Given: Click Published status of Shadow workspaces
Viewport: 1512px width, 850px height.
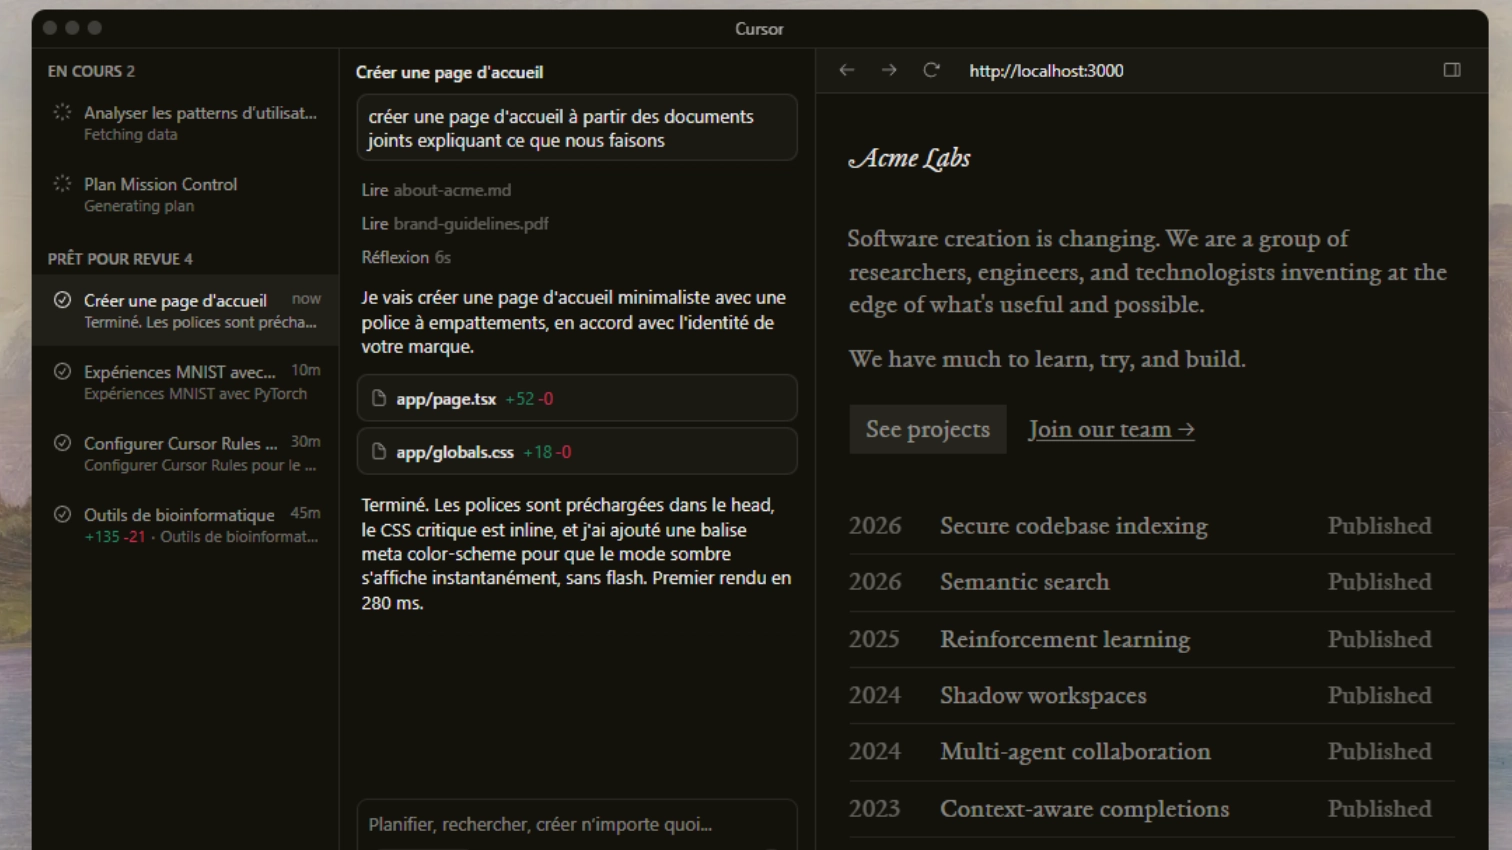Looking at the screenshot, I should click(x=1379, y=695).
